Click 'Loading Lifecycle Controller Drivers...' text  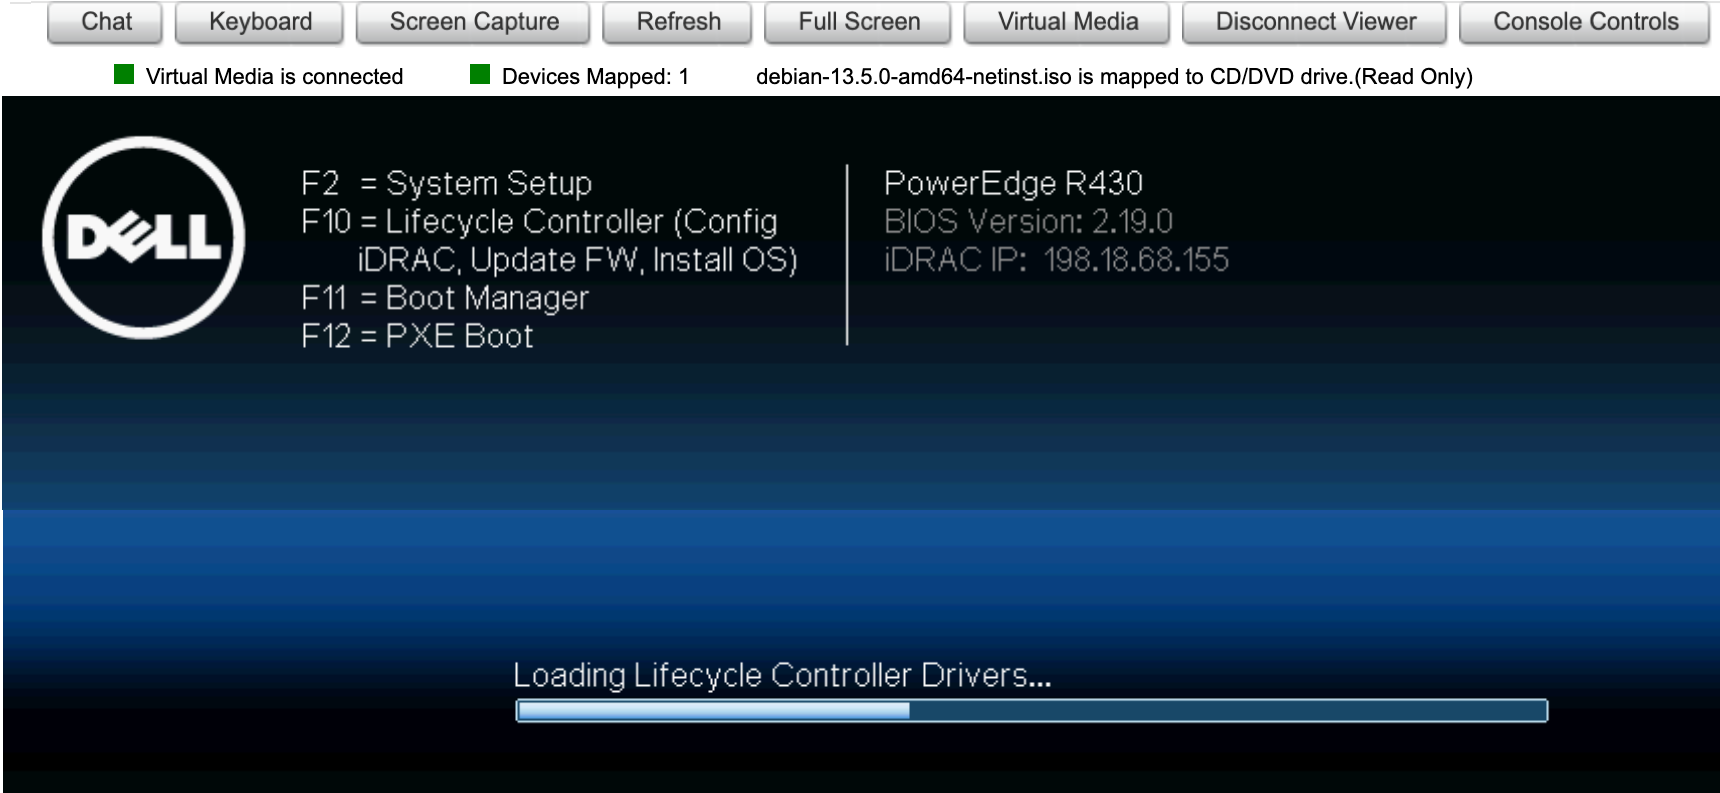tap(782, 676)
